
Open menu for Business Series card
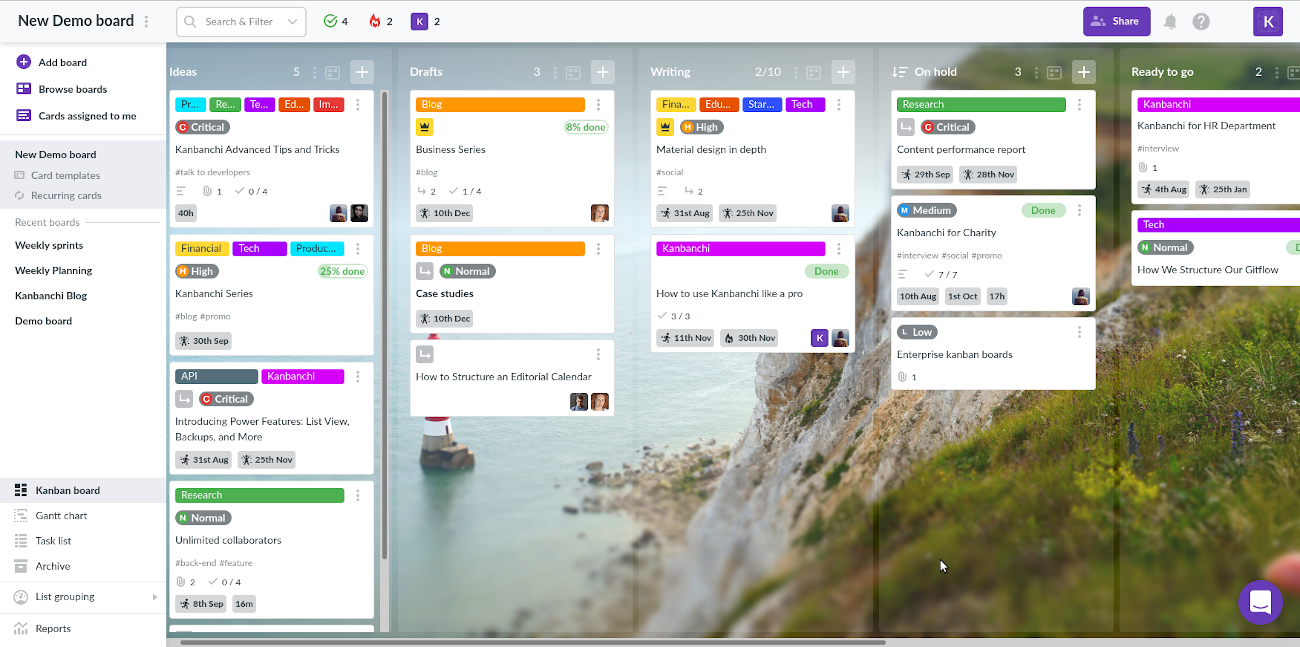(x=598, y=105)
